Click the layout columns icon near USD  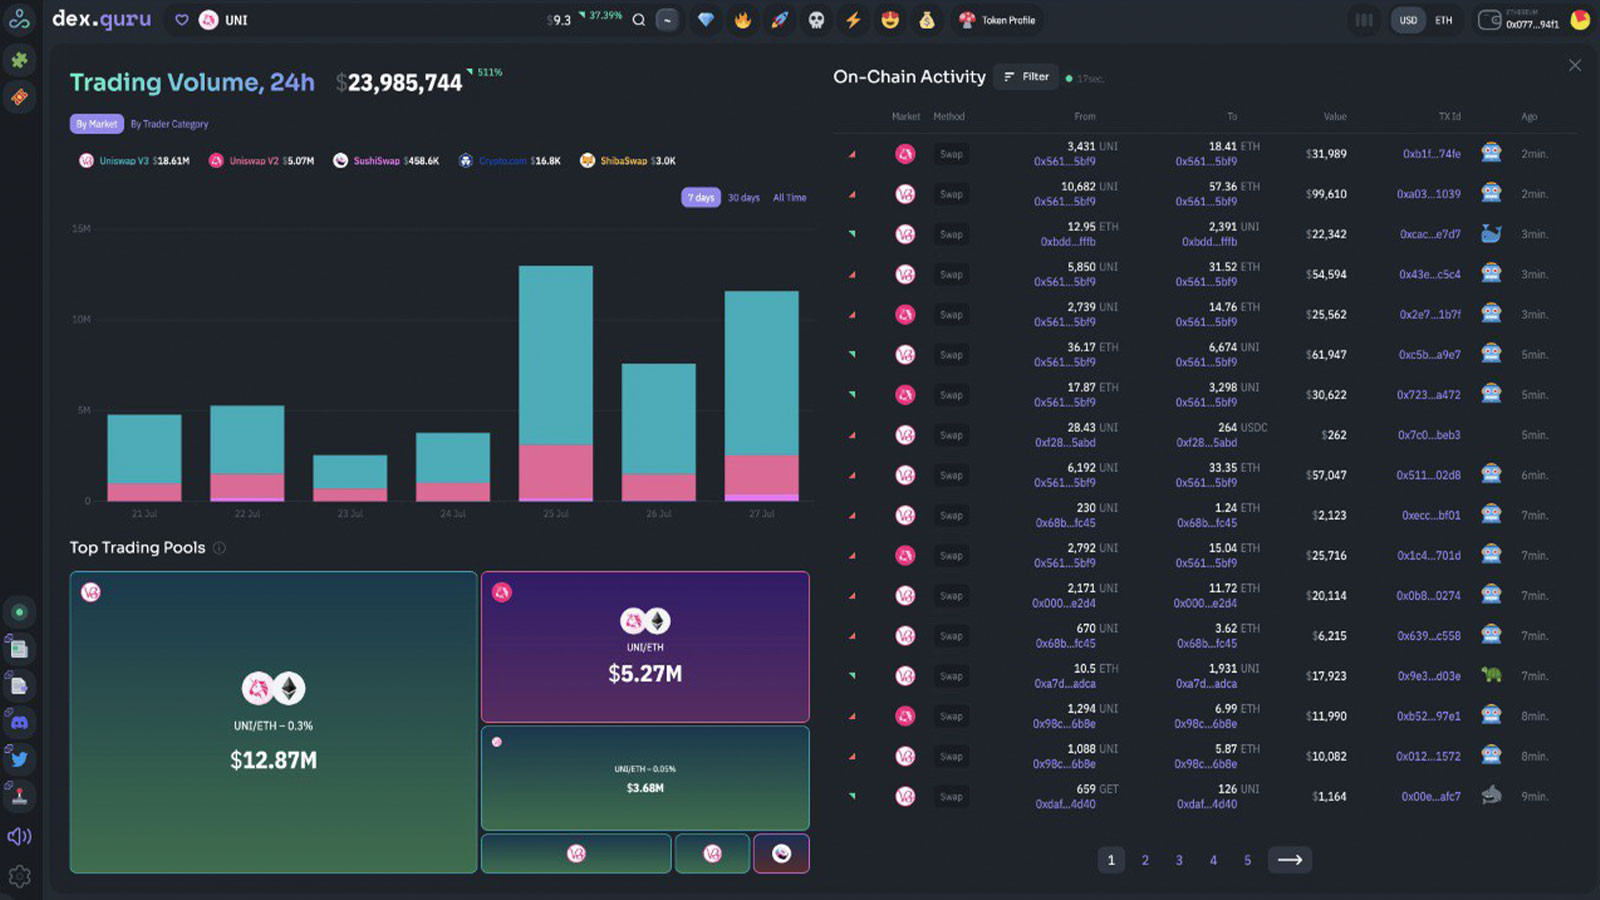[1363, 20]
